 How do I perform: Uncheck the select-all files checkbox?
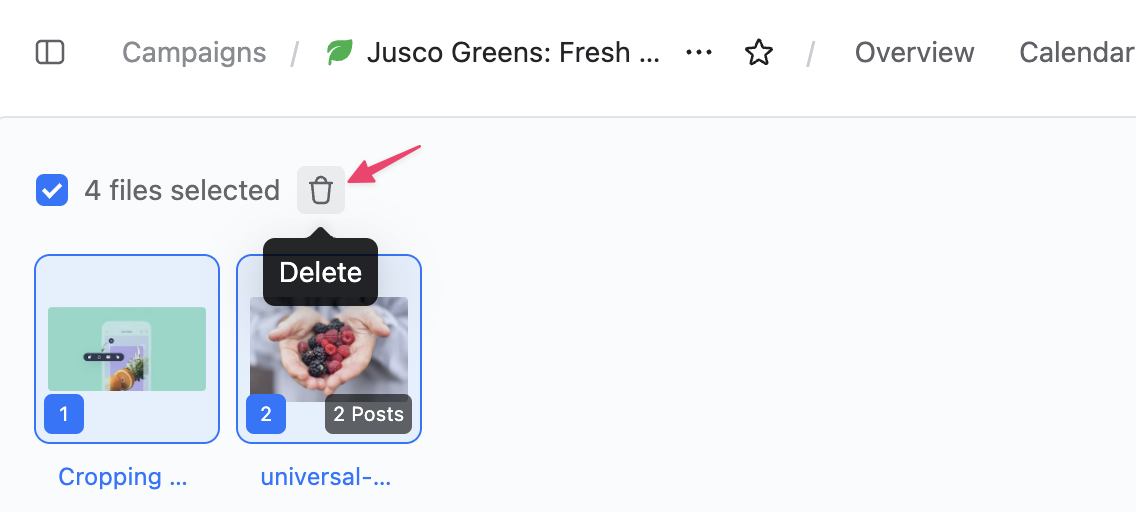[52, 190]
